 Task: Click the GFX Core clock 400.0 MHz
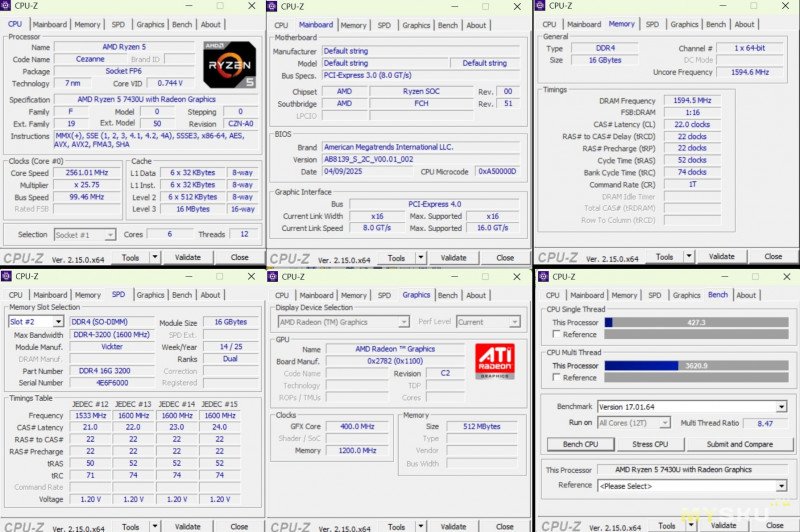357,426
